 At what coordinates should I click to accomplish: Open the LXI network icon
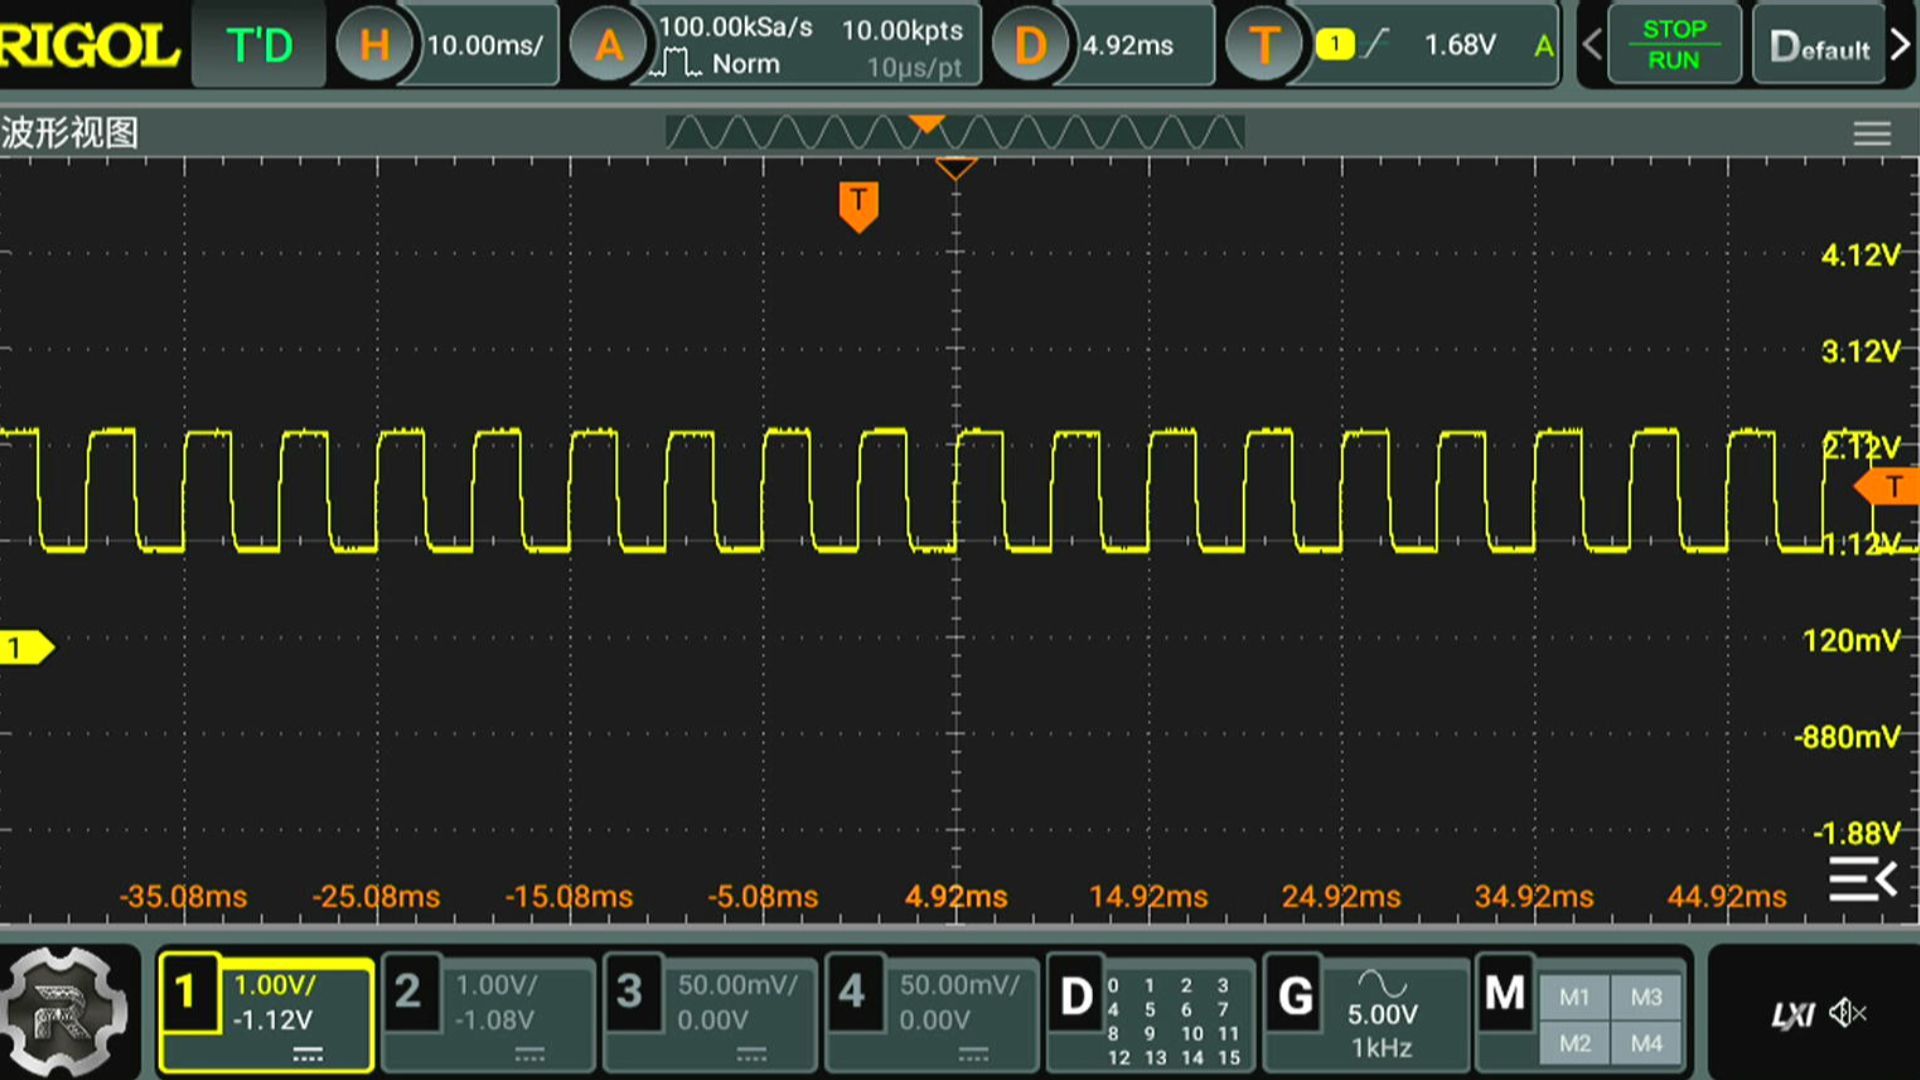1792,1016
